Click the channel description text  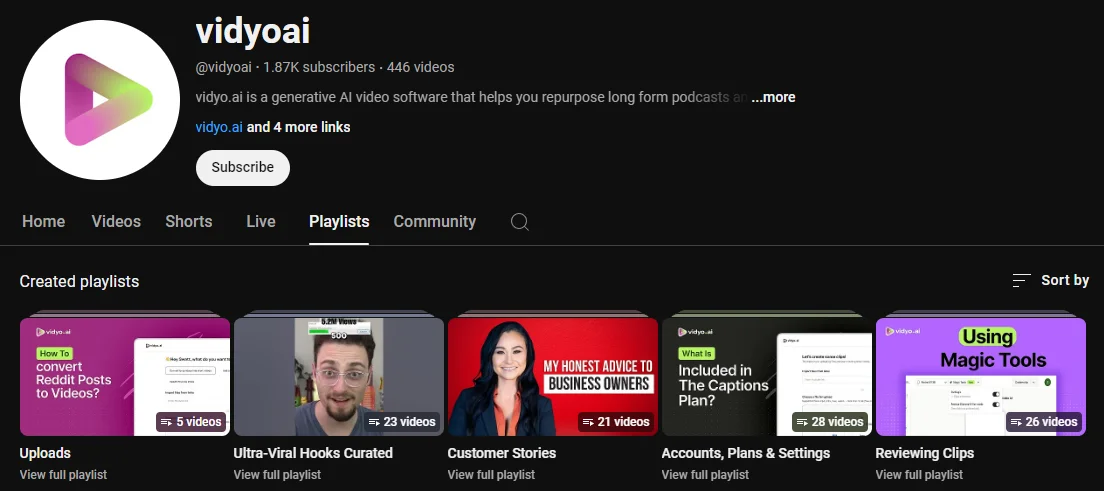pyautogui.click(x=472, y=97)
